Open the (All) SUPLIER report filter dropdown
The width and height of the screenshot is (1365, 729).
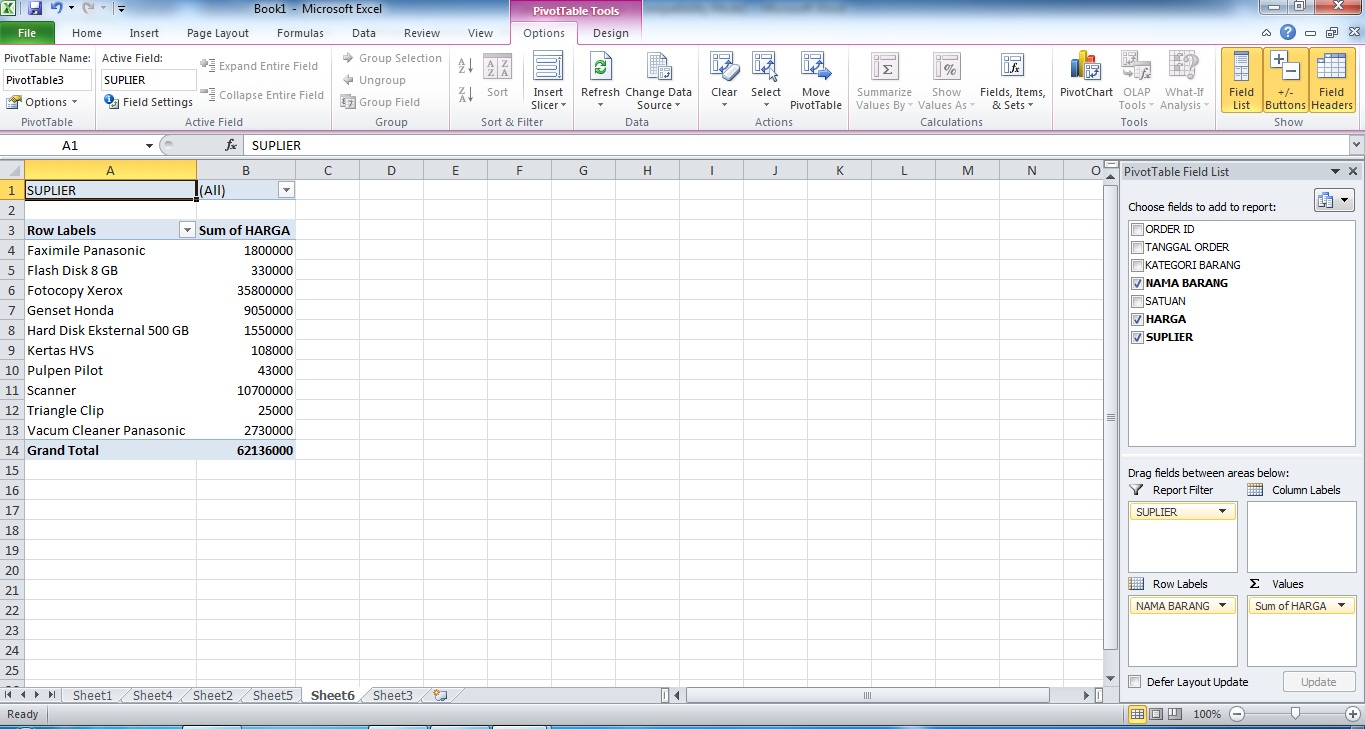tap(287, 189)
